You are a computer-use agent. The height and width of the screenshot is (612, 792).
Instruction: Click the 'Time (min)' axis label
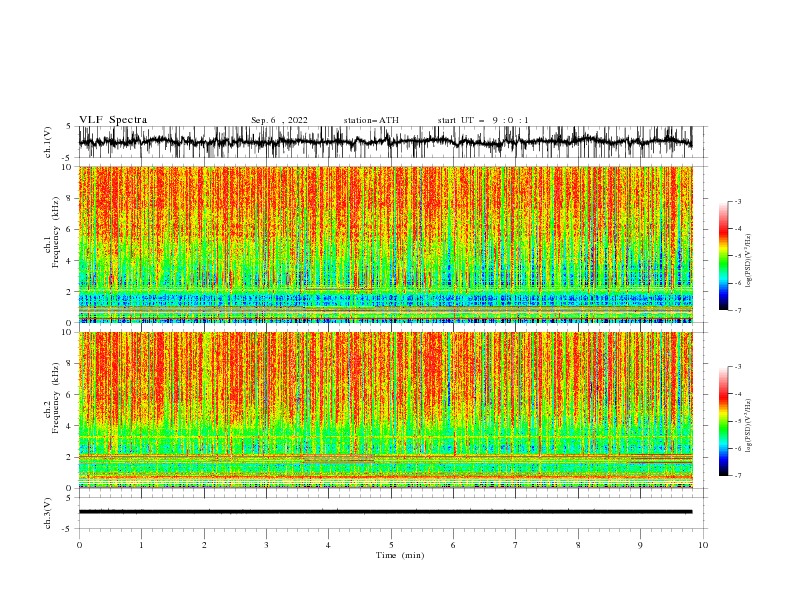(x=400, y=555)
